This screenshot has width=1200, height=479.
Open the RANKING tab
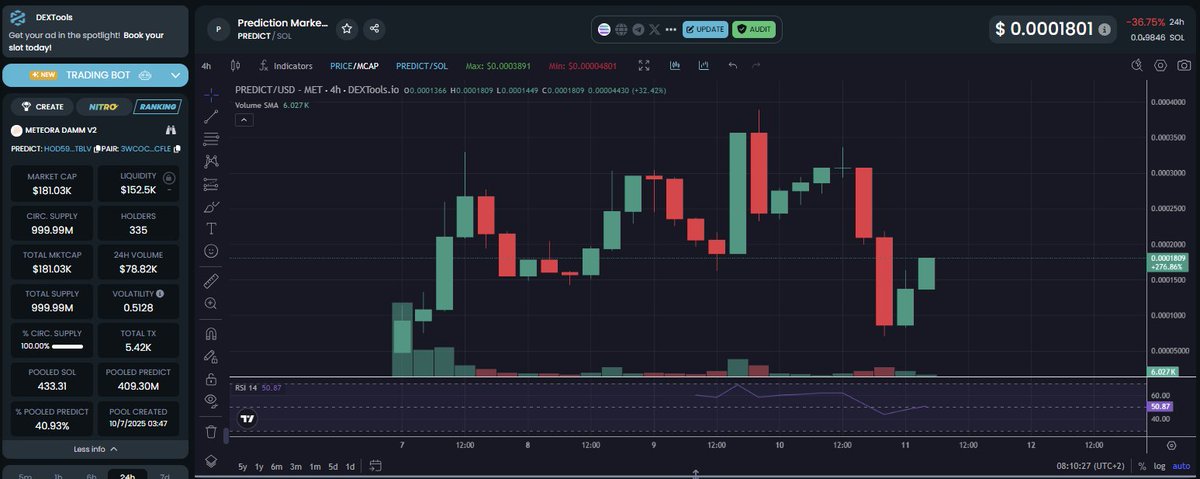156,106
